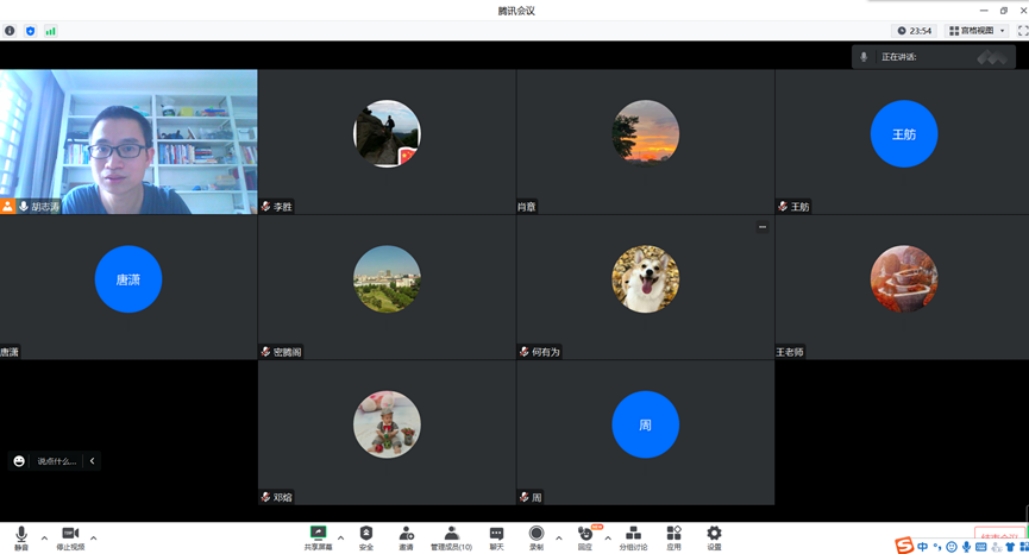Open the camera options arrow beside stop video
The image size is (1029, 555).
point(94,538)
